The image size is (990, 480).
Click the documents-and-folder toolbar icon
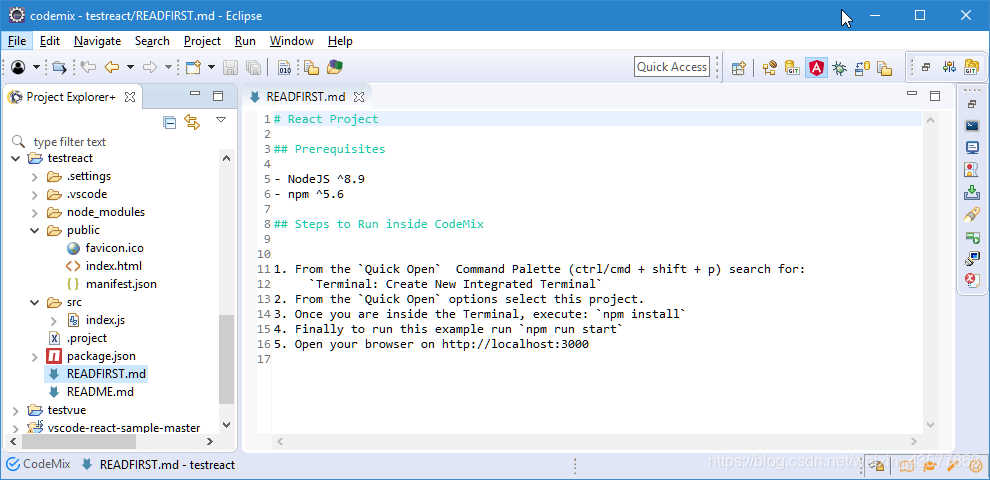pyautogui.click(x=311, y=67)
